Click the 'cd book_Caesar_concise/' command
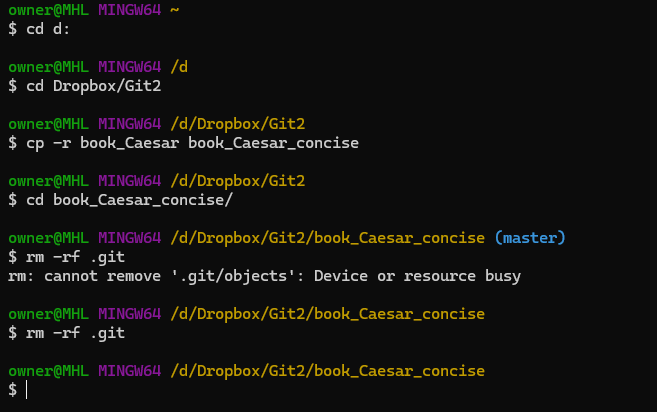The width and height of the screenshot is (657, 412). coord(129,200)
